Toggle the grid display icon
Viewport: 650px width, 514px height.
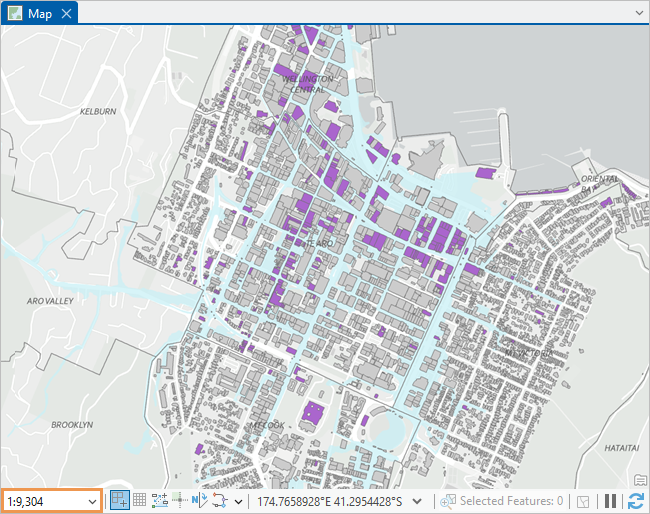[139, 500]
